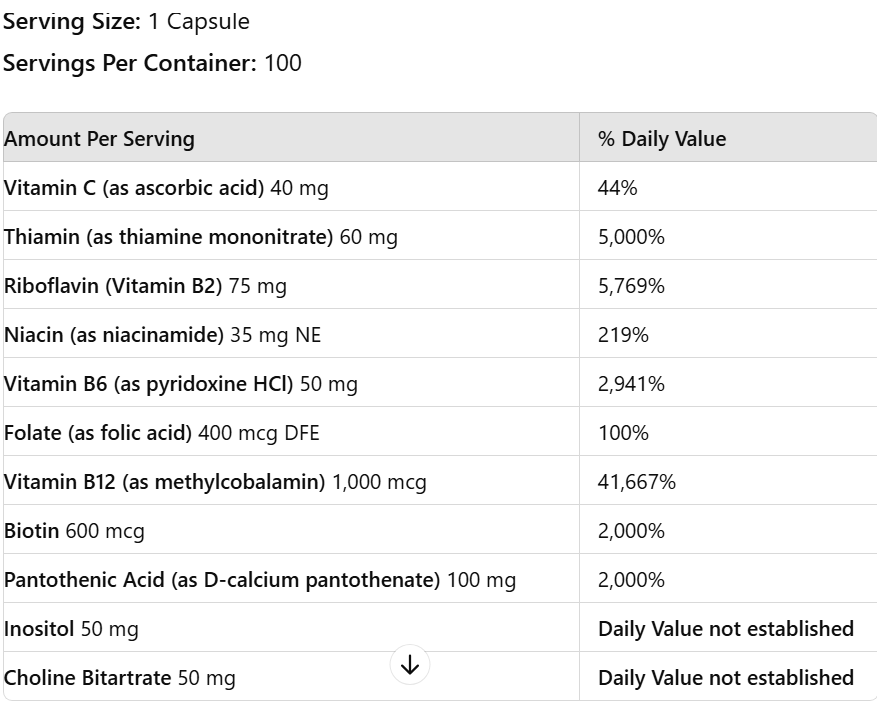Click the Servings Per Container 100 text
The image size is (877, 705).
pyautogui.click(x=152, y=63)
